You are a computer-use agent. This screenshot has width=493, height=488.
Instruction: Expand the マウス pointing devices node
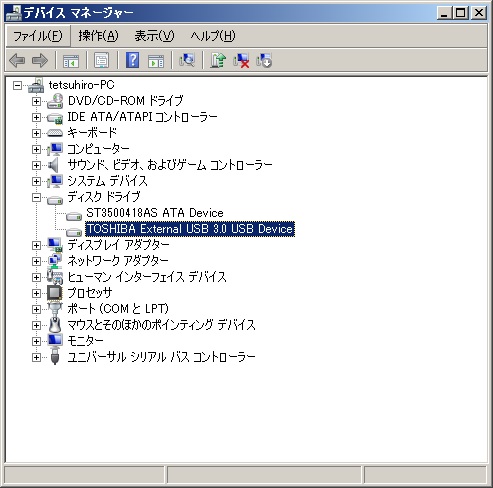point(36,325)
